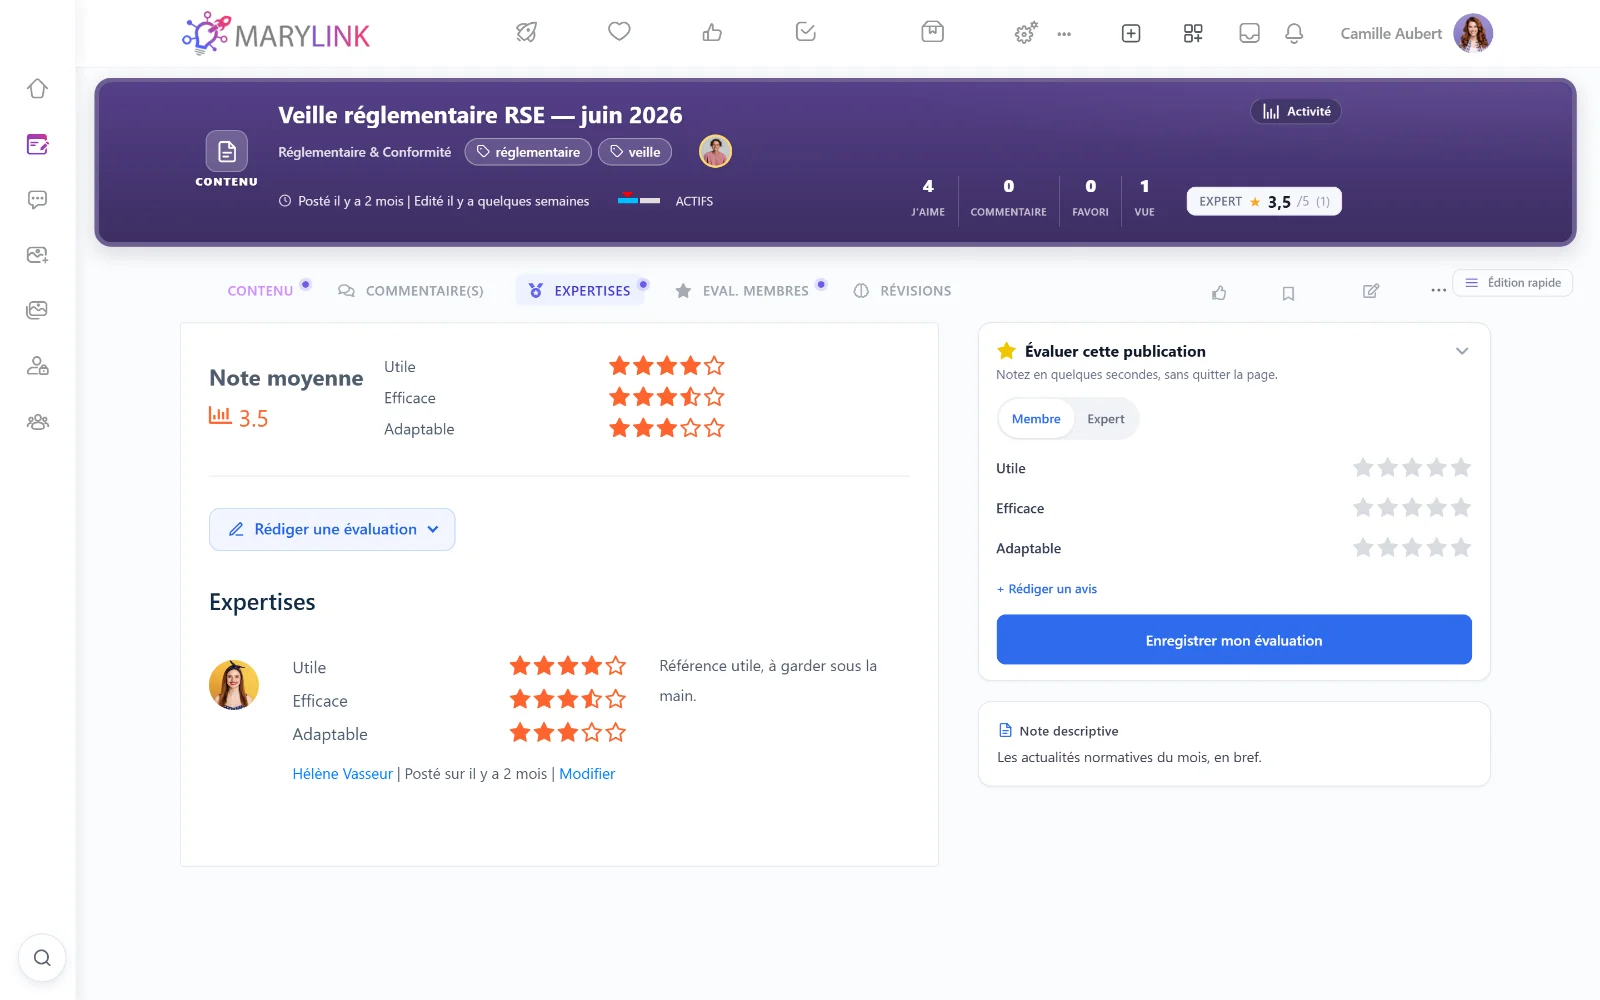Rate Adaptable three stars in evaluation panel
The height and width of the screenshot is (1000, 1600).
[x=1412, y=547]
